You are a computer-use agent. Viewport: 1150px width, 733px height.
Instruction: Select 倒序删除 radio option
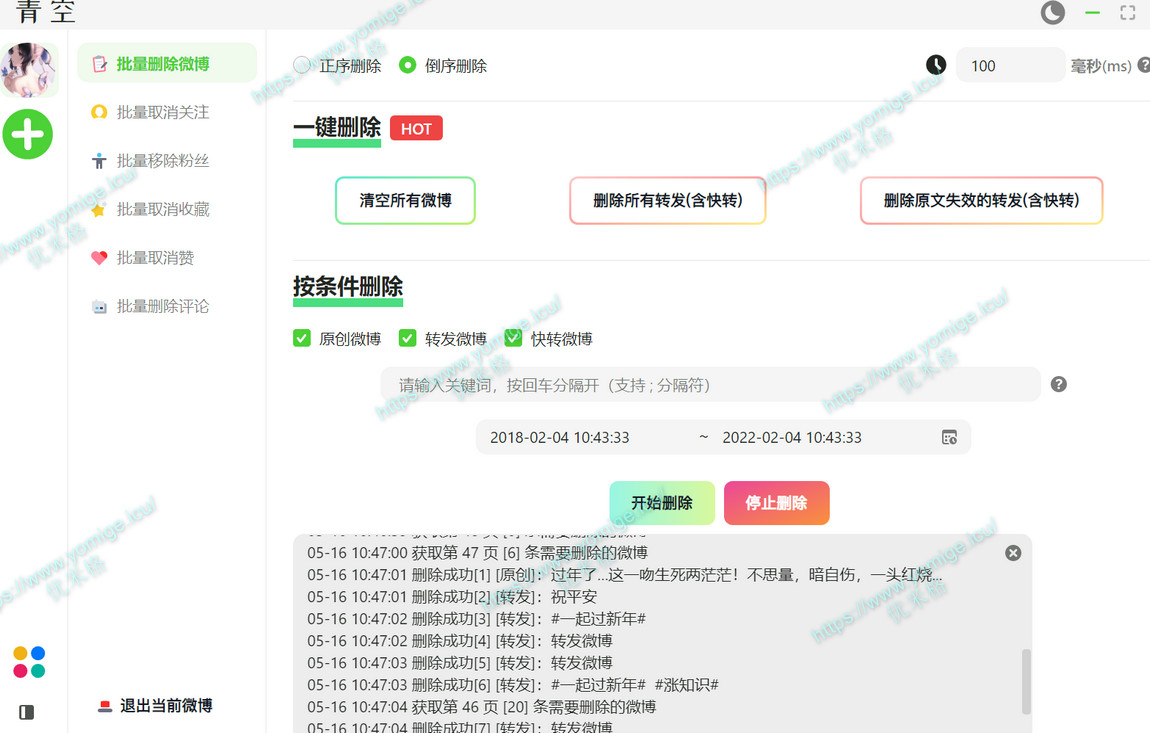407,66
